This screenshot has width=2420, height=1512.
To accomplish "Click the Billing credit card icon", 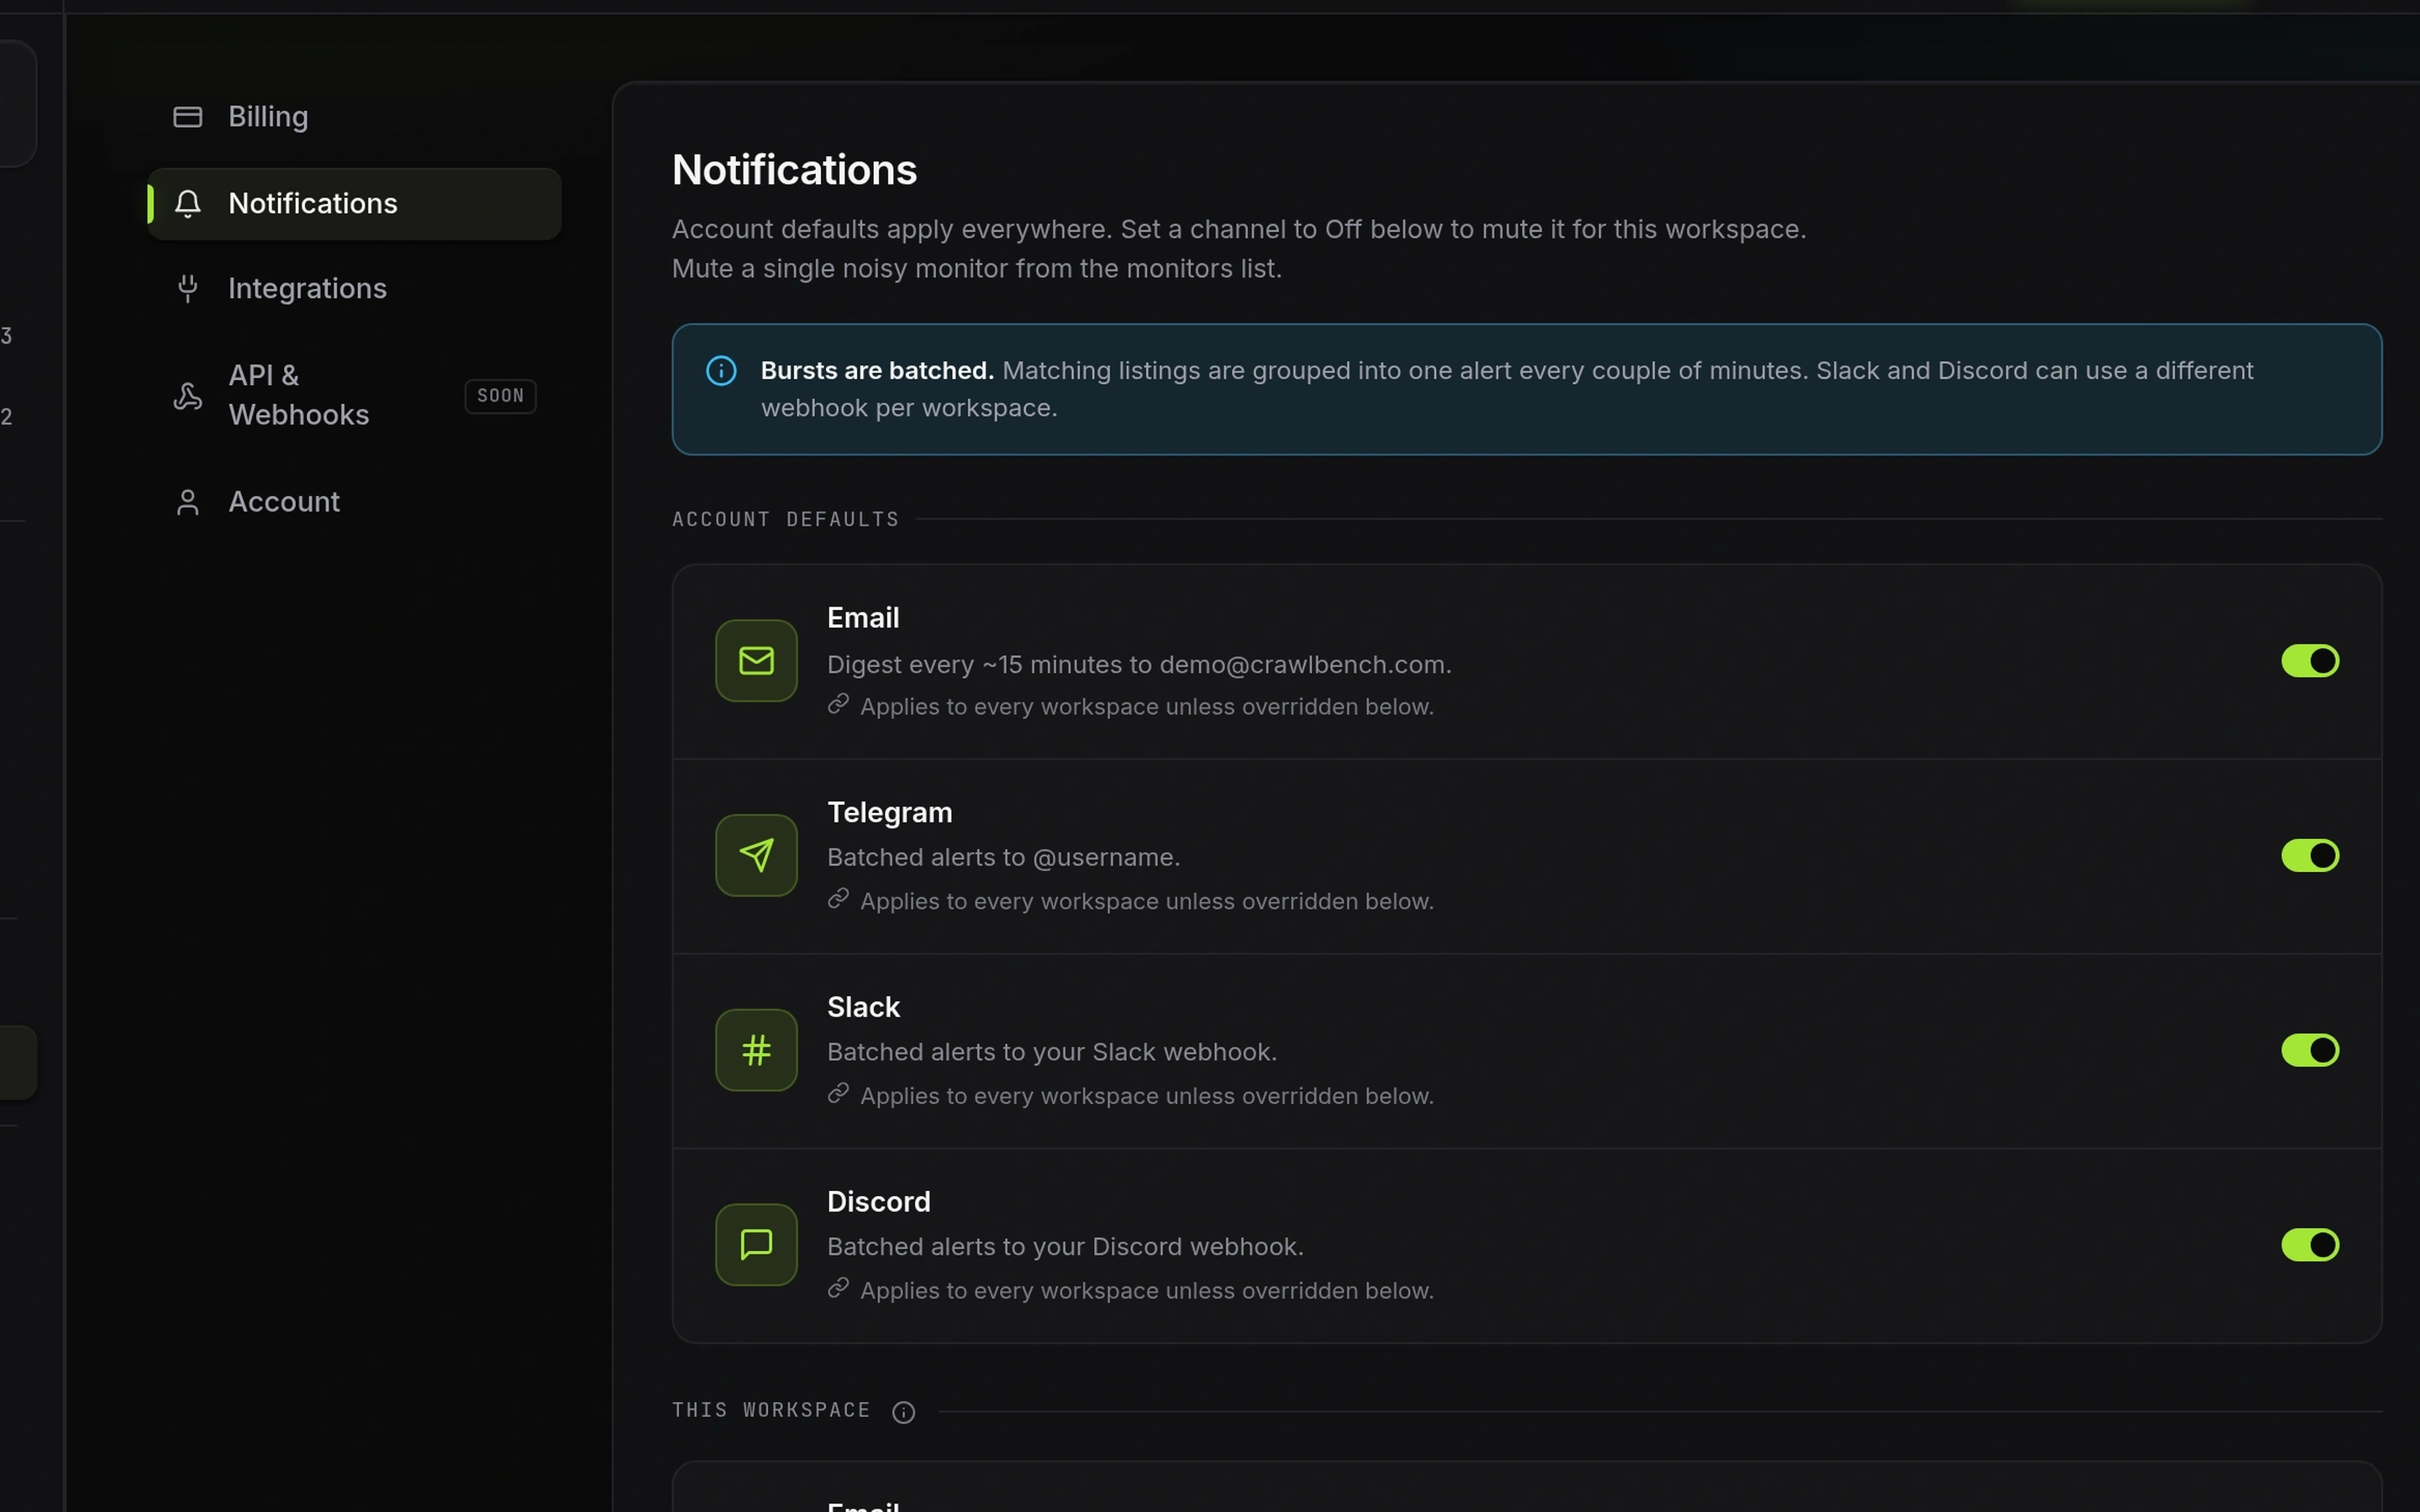I will [188, 117].
